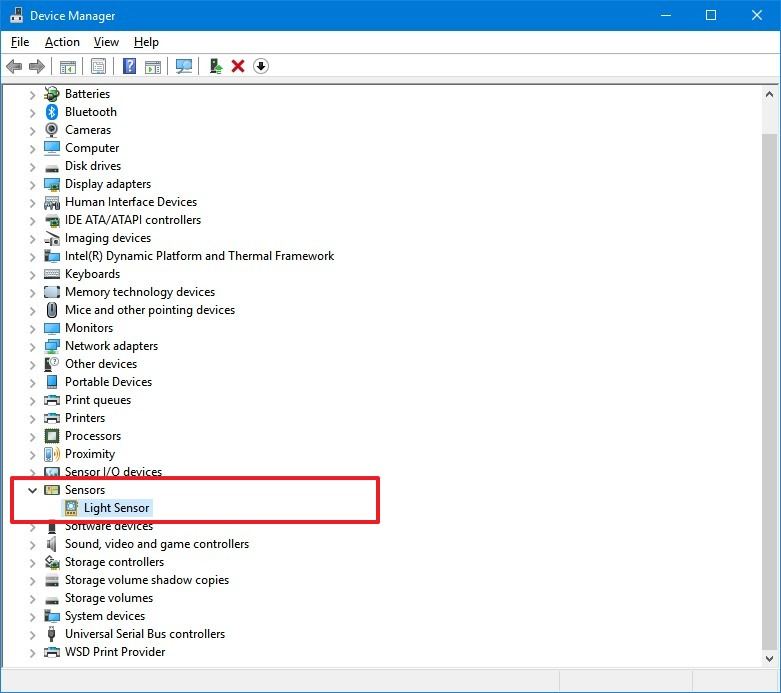Collapse the Sensors category

click(33, 490)
